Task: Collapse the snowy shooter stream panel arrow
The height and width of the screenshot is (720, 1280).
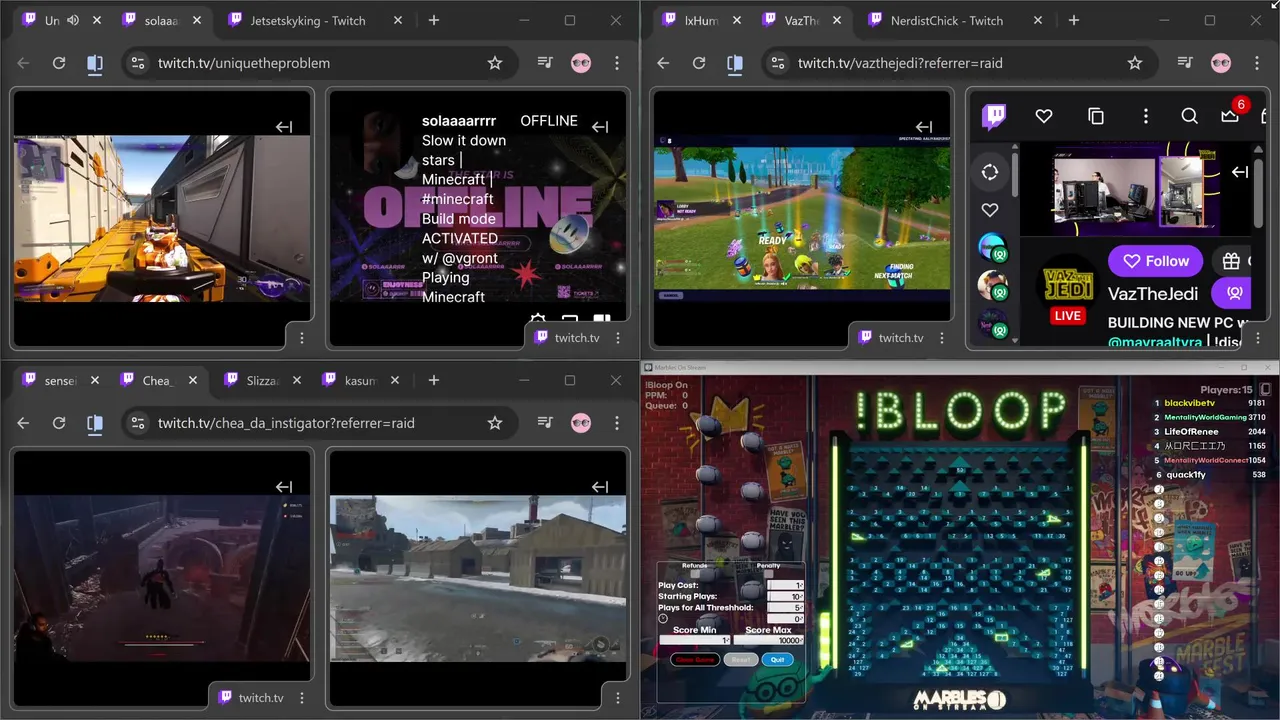Action: coord(600,487)
